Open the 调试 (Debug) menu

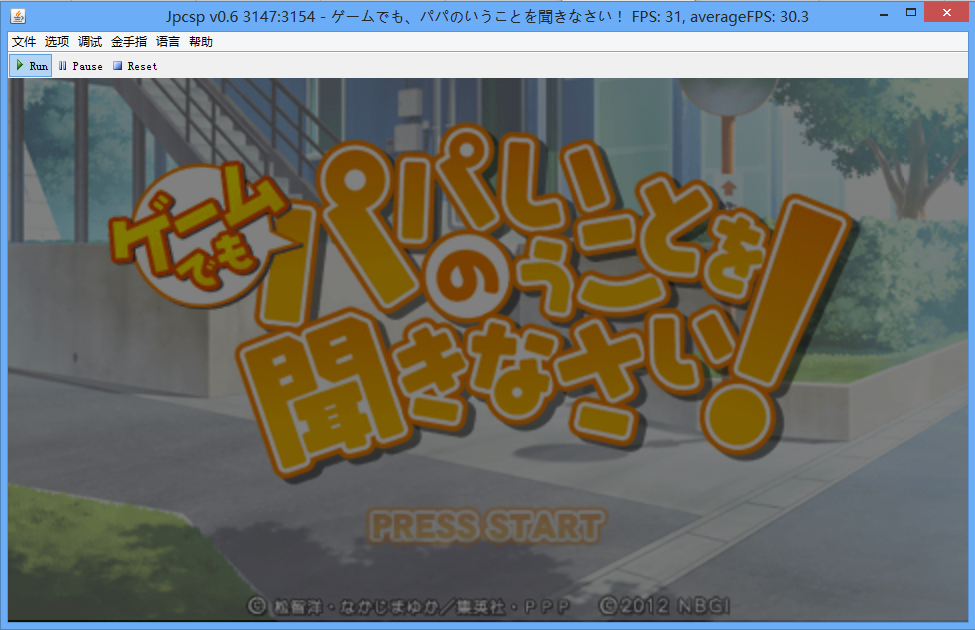[x=90, y=42]
